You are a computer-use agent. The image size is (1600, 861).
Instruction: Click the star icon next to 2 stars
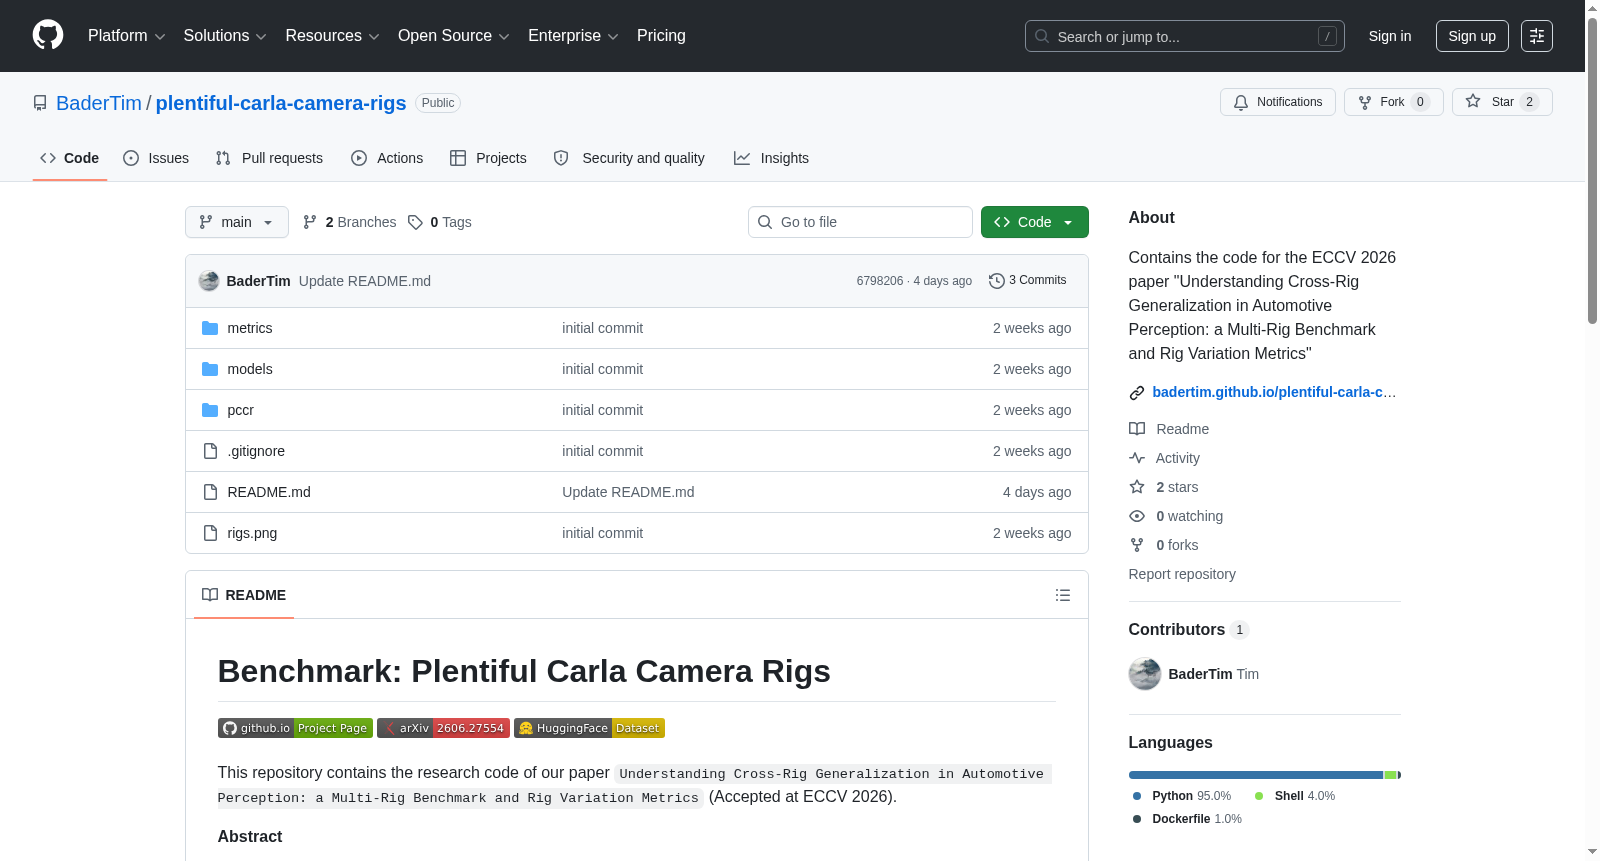1137,487
